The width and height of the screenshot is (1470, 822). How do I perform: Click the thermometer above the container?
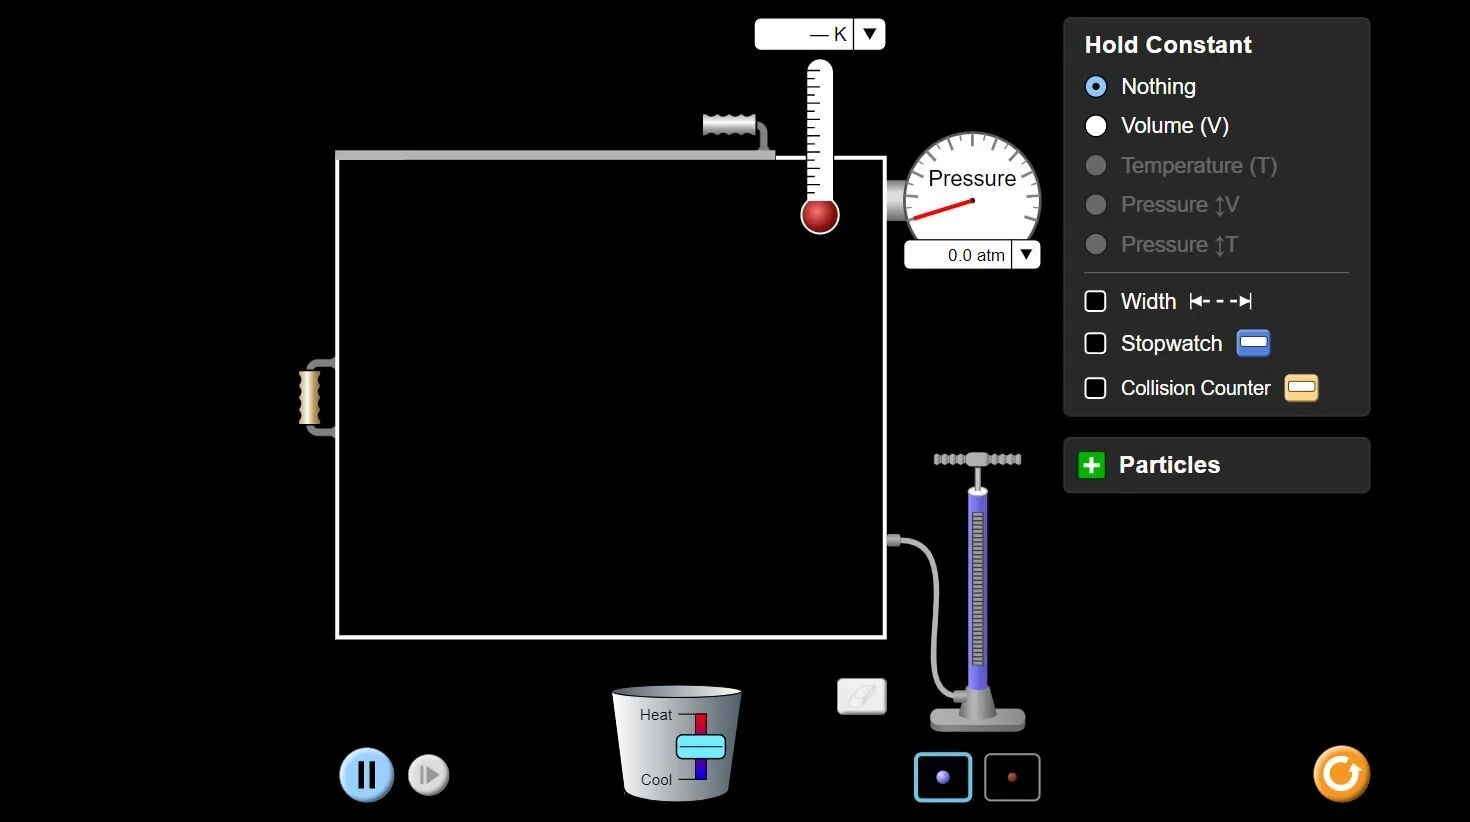coord(819,150)
